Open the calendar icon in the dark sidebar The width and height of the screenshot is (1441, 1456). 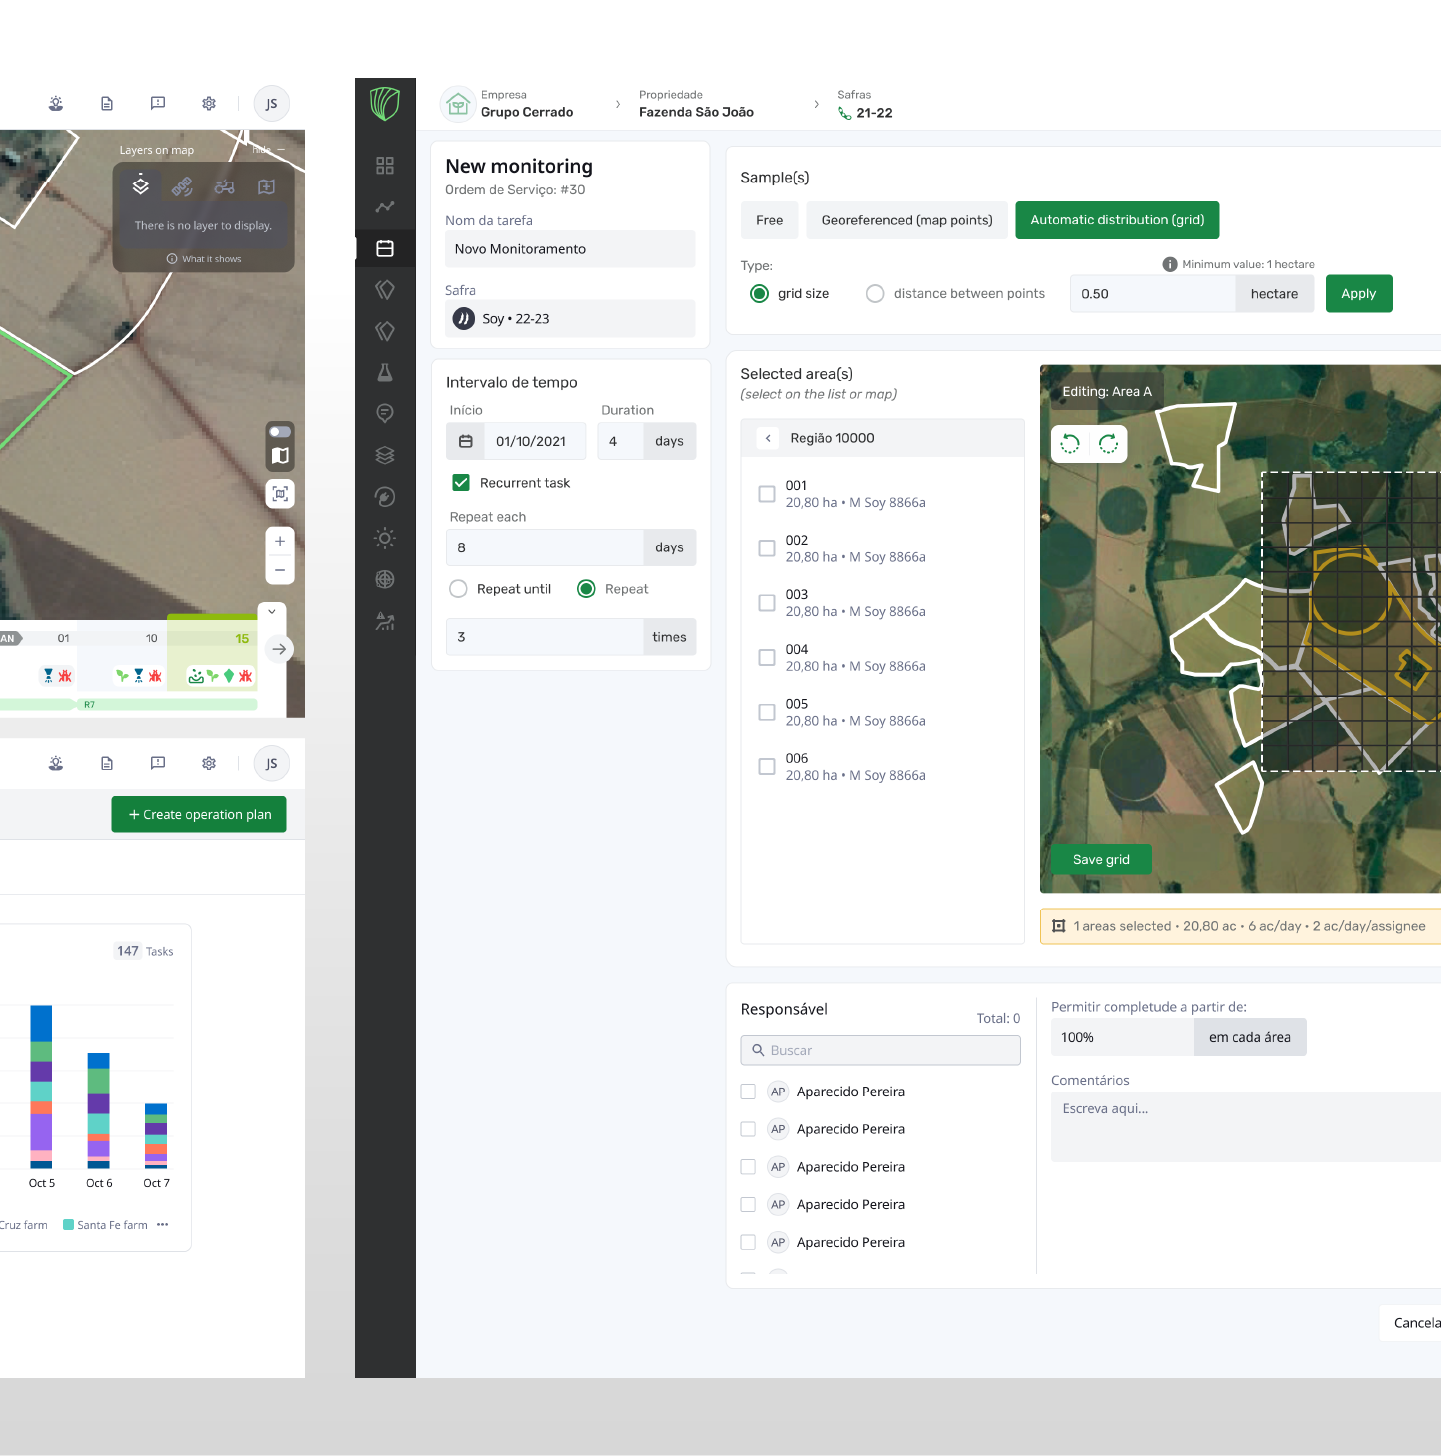385,248
